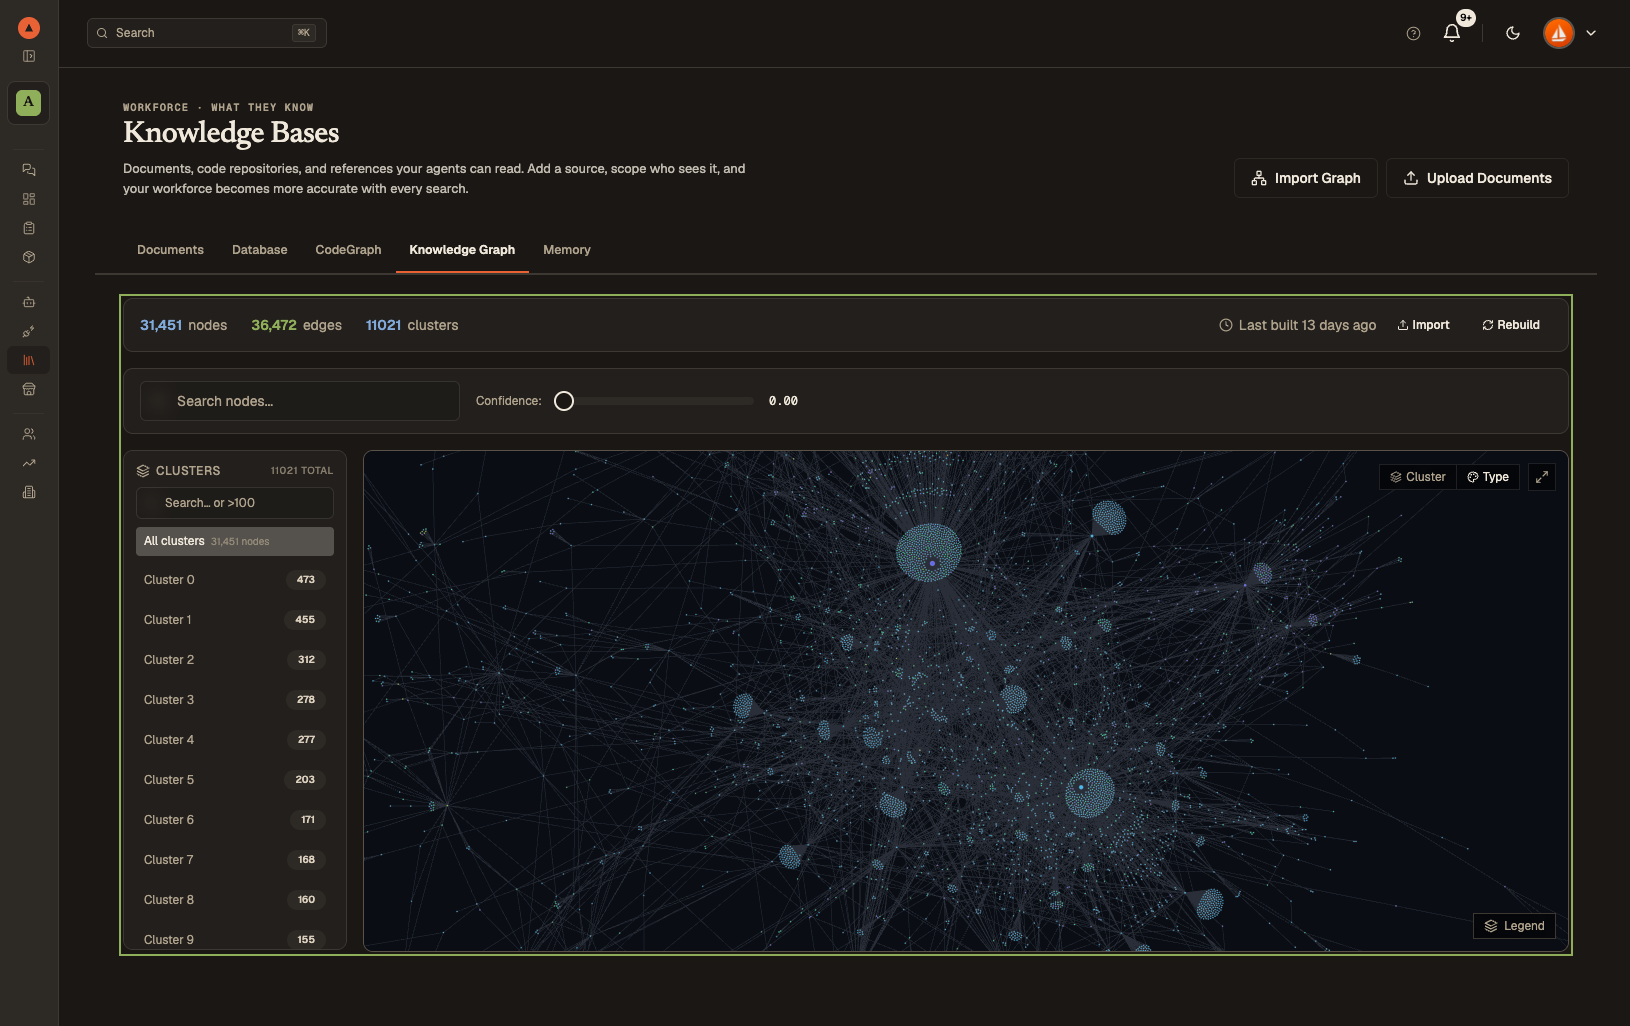Click the orange user avatar

[x=1558, y=33]
